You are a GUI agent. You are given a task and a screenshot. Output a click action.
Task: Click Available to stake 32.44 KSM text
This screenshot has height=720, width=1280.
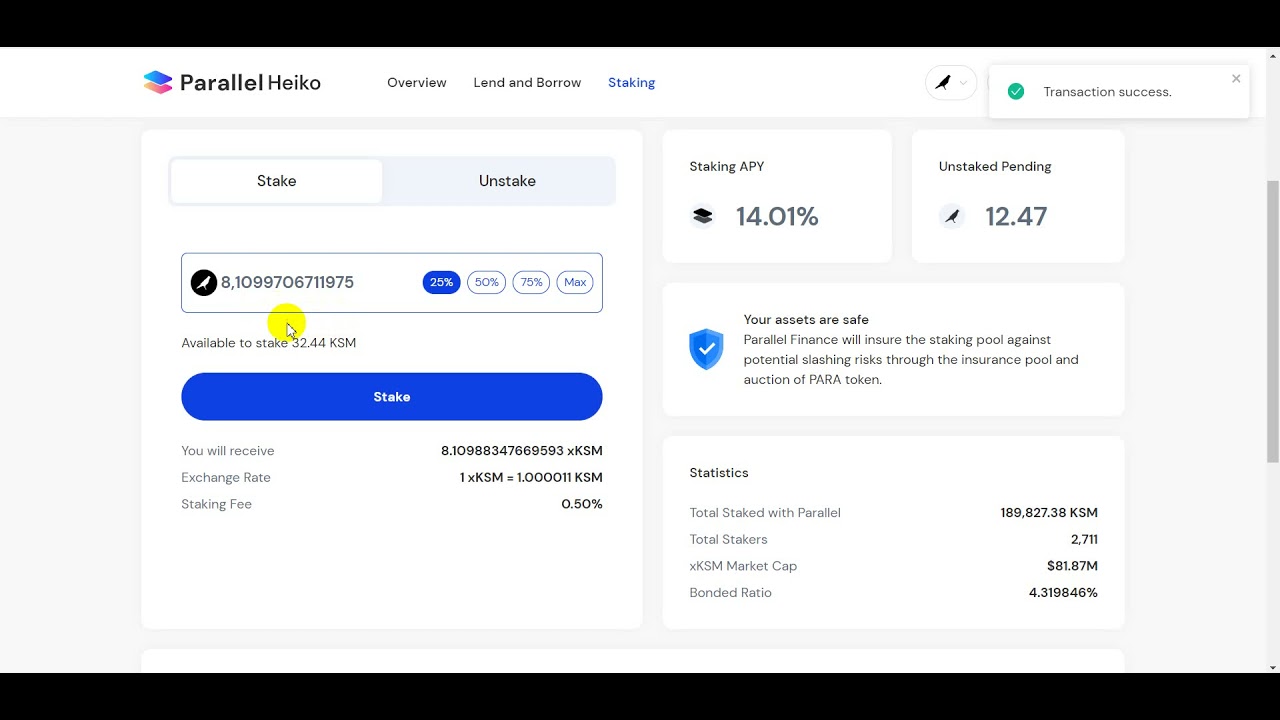[x=269, y=343]
